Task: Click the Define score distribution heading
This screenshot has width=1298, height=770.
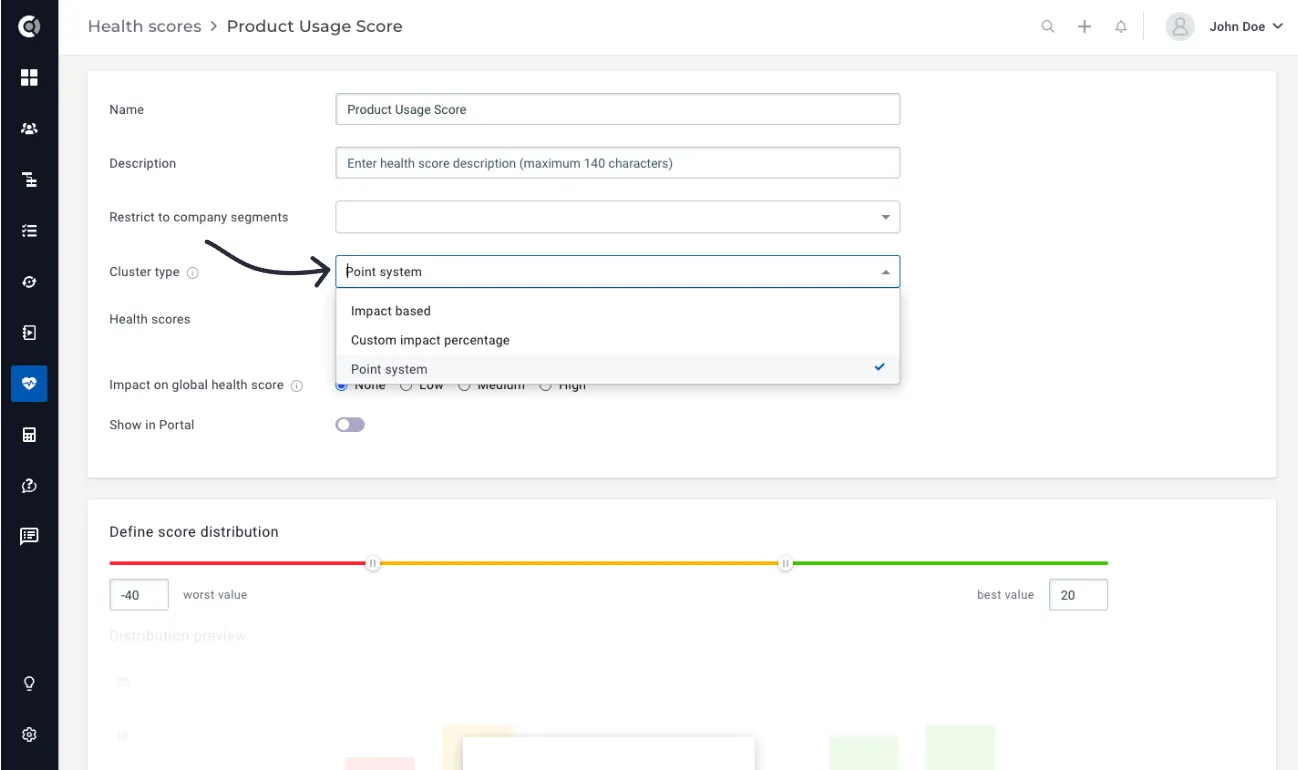Action: [194, 532]
